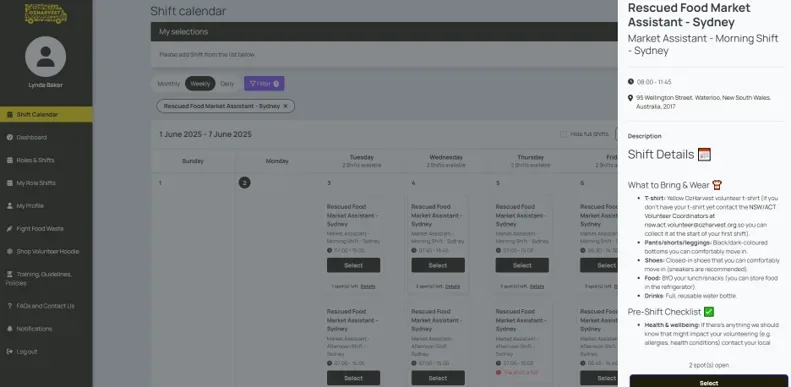Open Roles & Shifts in sidebar

tap(35, 160)
